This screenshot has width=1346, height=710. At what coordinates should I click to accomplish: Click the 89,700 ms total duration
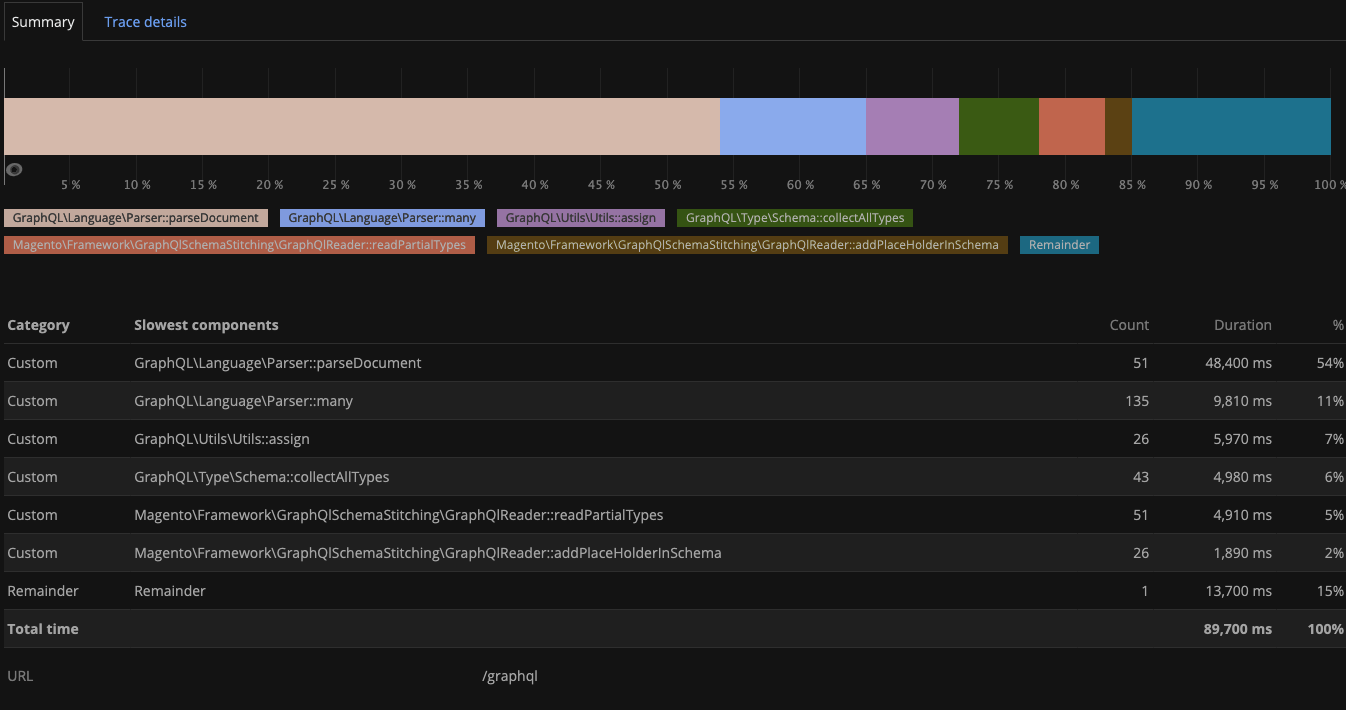1238,629
